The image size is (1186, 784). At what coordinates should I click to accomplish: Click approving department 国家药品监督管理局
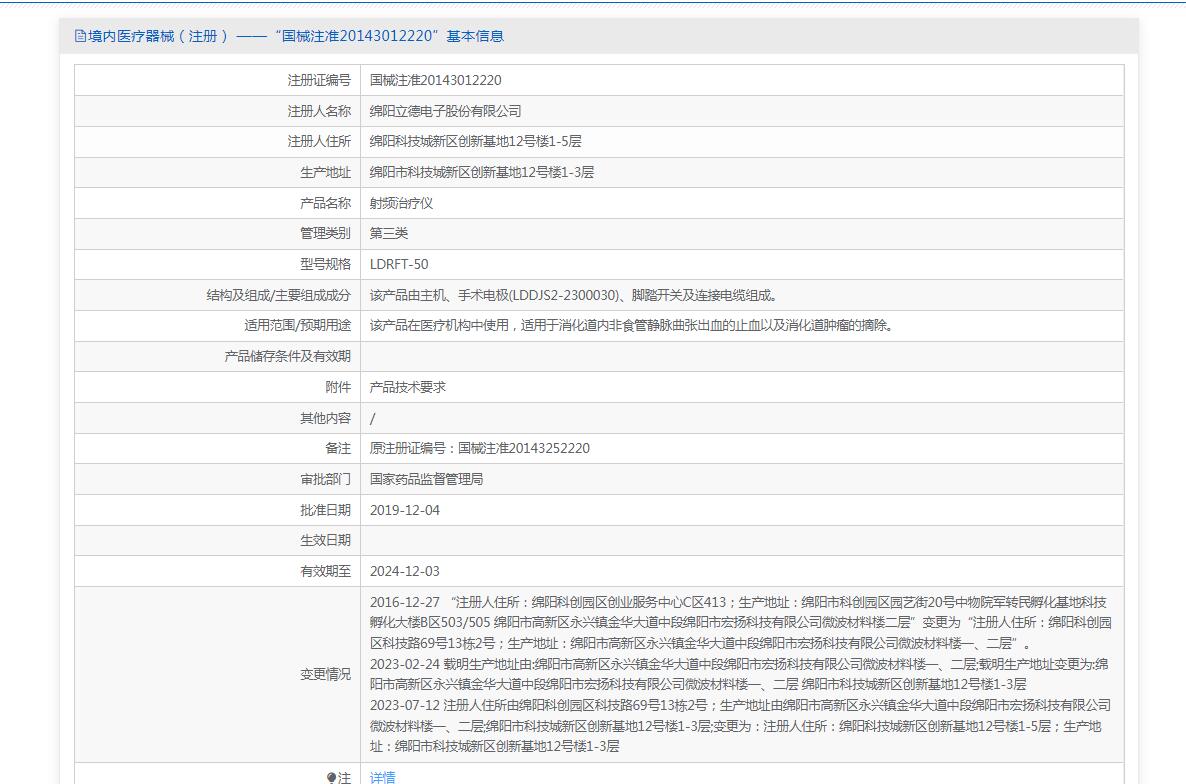click(x=426, y=479)
